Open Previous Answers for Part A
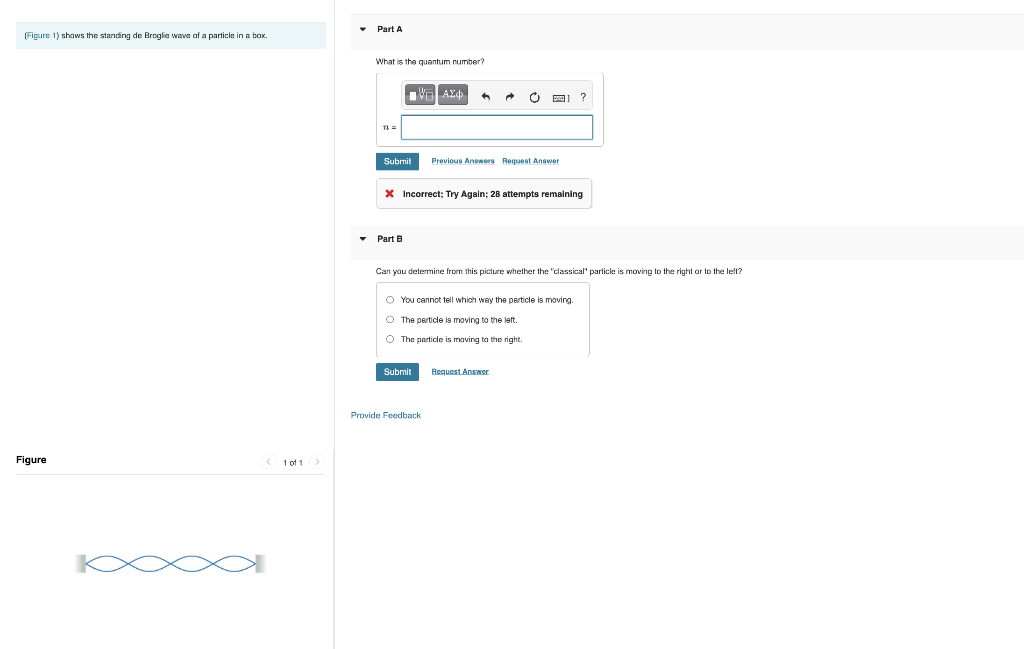 (x=462, y=161)
